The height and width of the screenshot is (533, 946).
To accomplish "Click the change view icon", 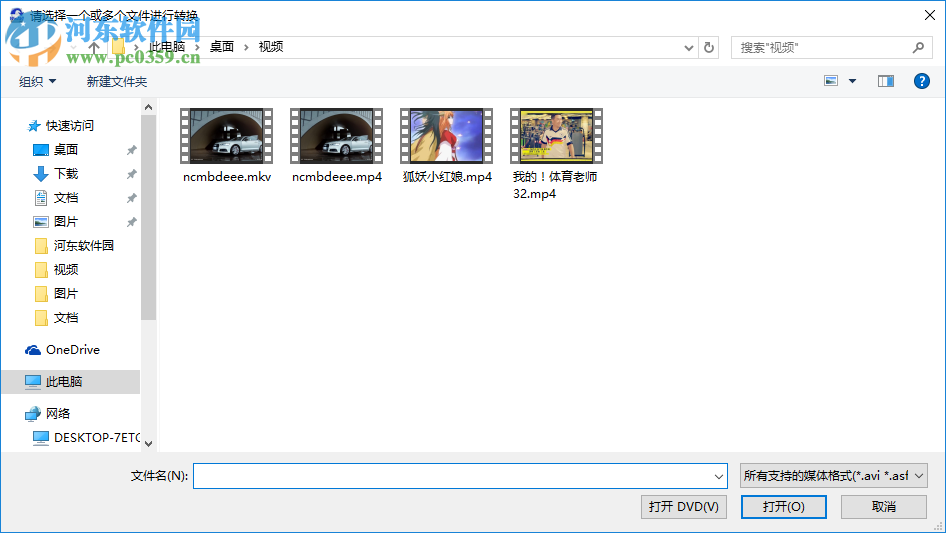I will [x=831, y=81].
